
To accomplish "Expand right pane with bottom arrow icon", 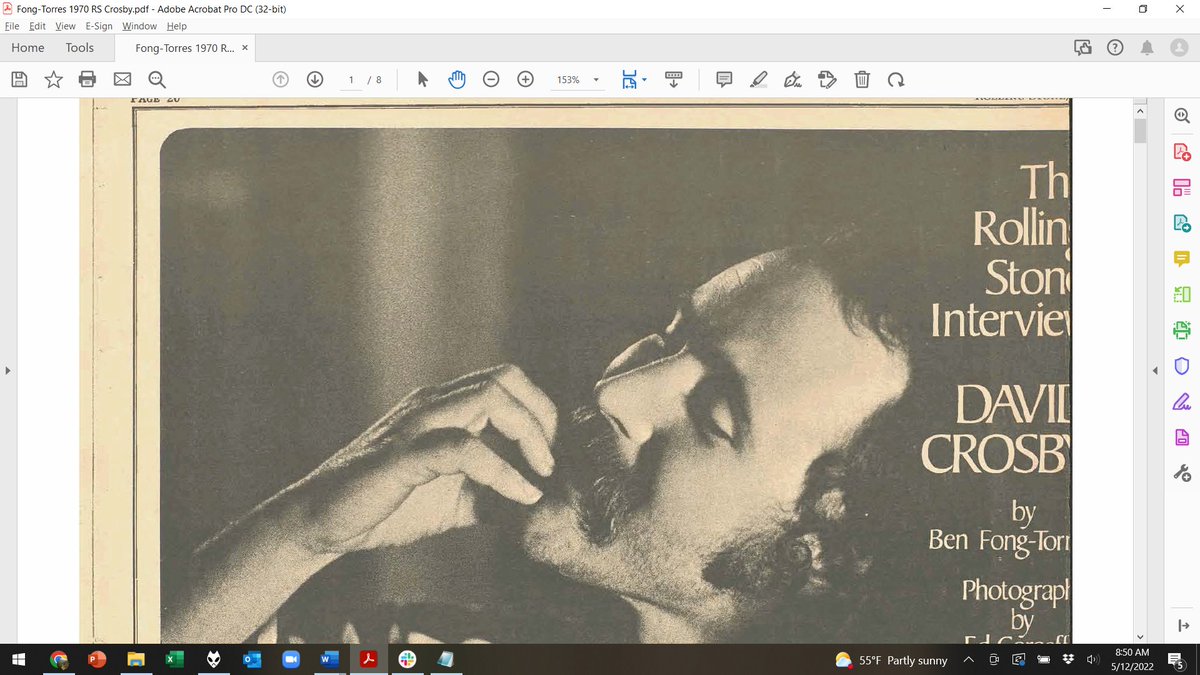I will point(1183,626).
